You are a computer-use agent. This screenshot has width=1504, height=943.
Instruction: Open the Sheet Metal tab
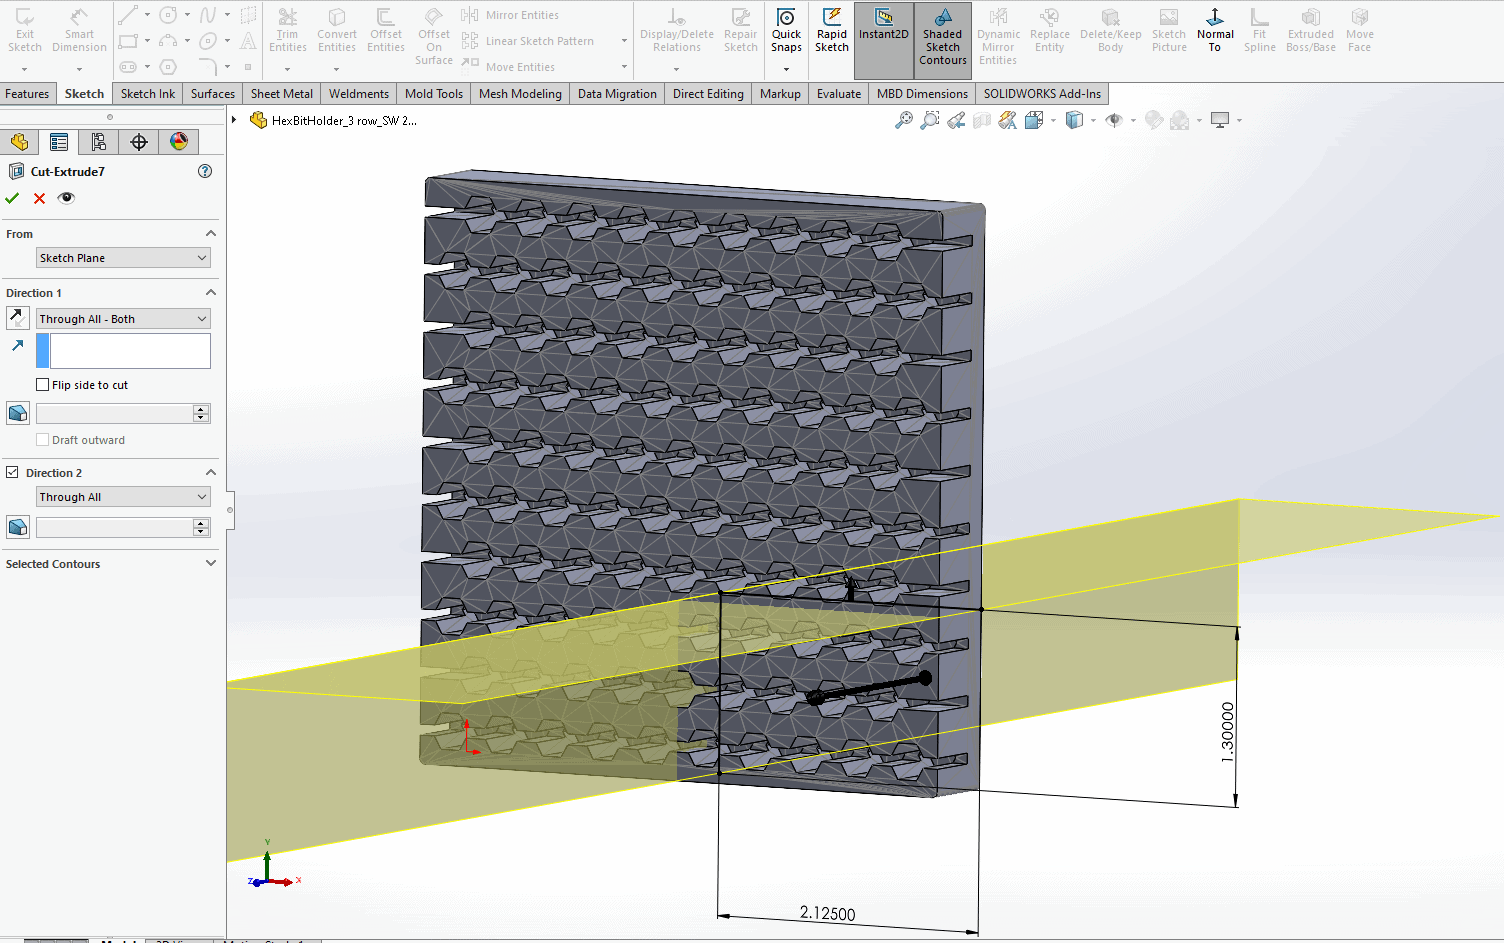coord(282,94)
